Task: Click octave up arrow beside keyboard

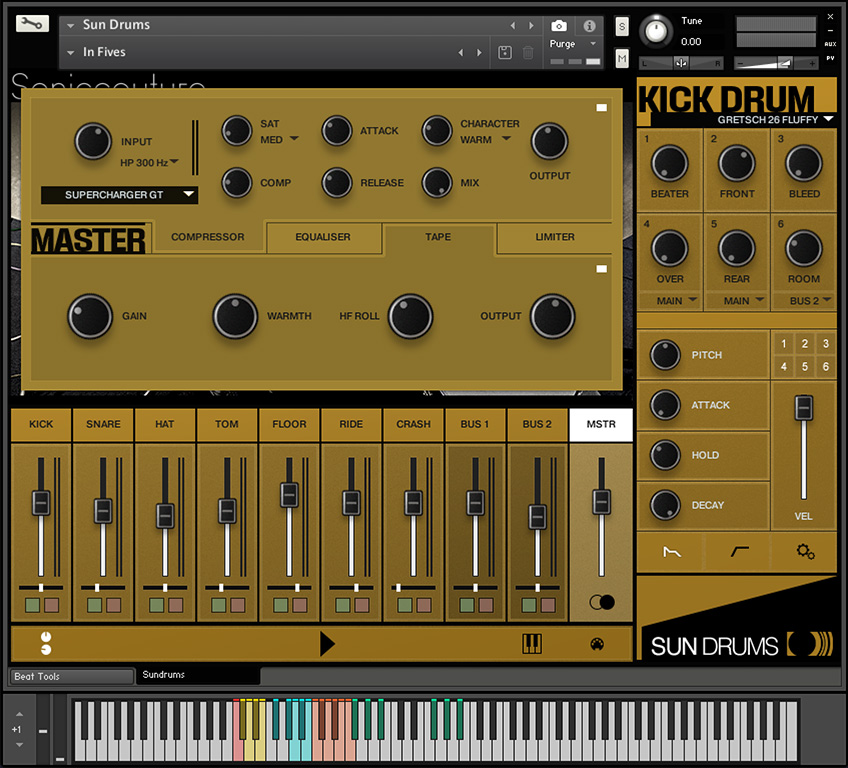Action: [x=19, y=714]
